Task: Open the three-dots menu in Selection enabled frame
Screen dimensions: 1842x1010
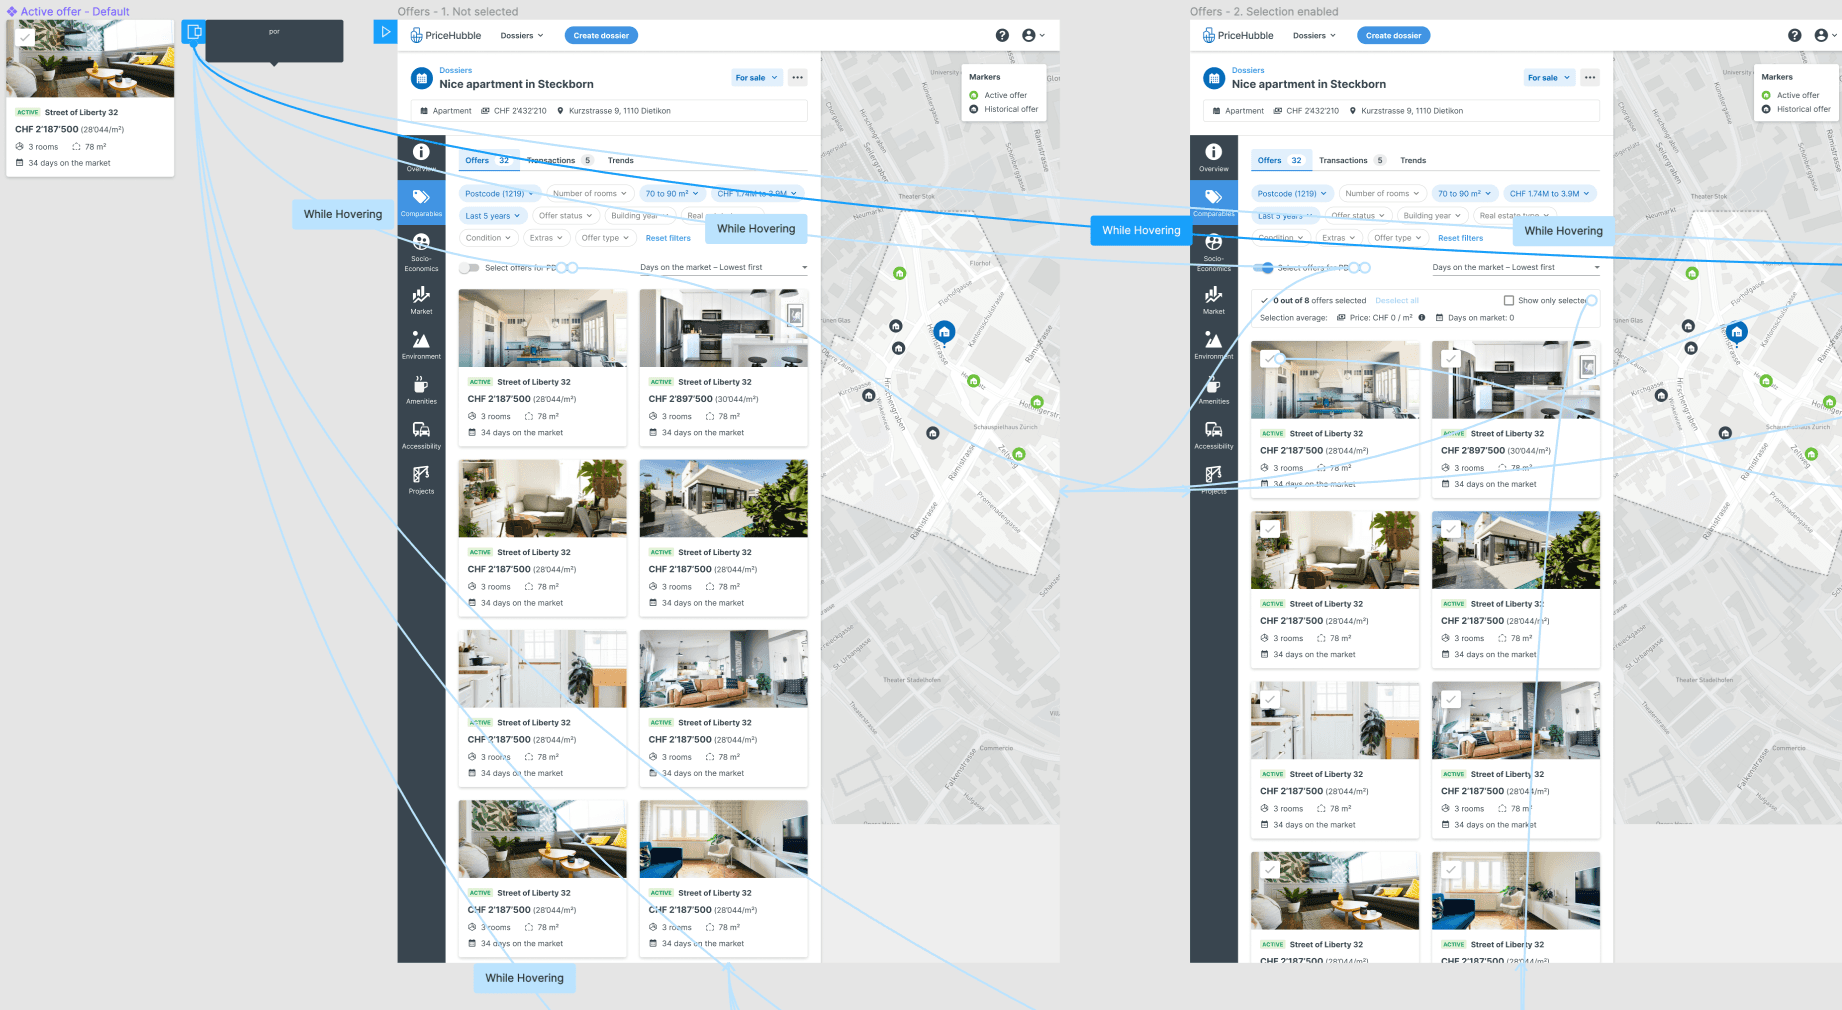Action: pos(1589,77)
